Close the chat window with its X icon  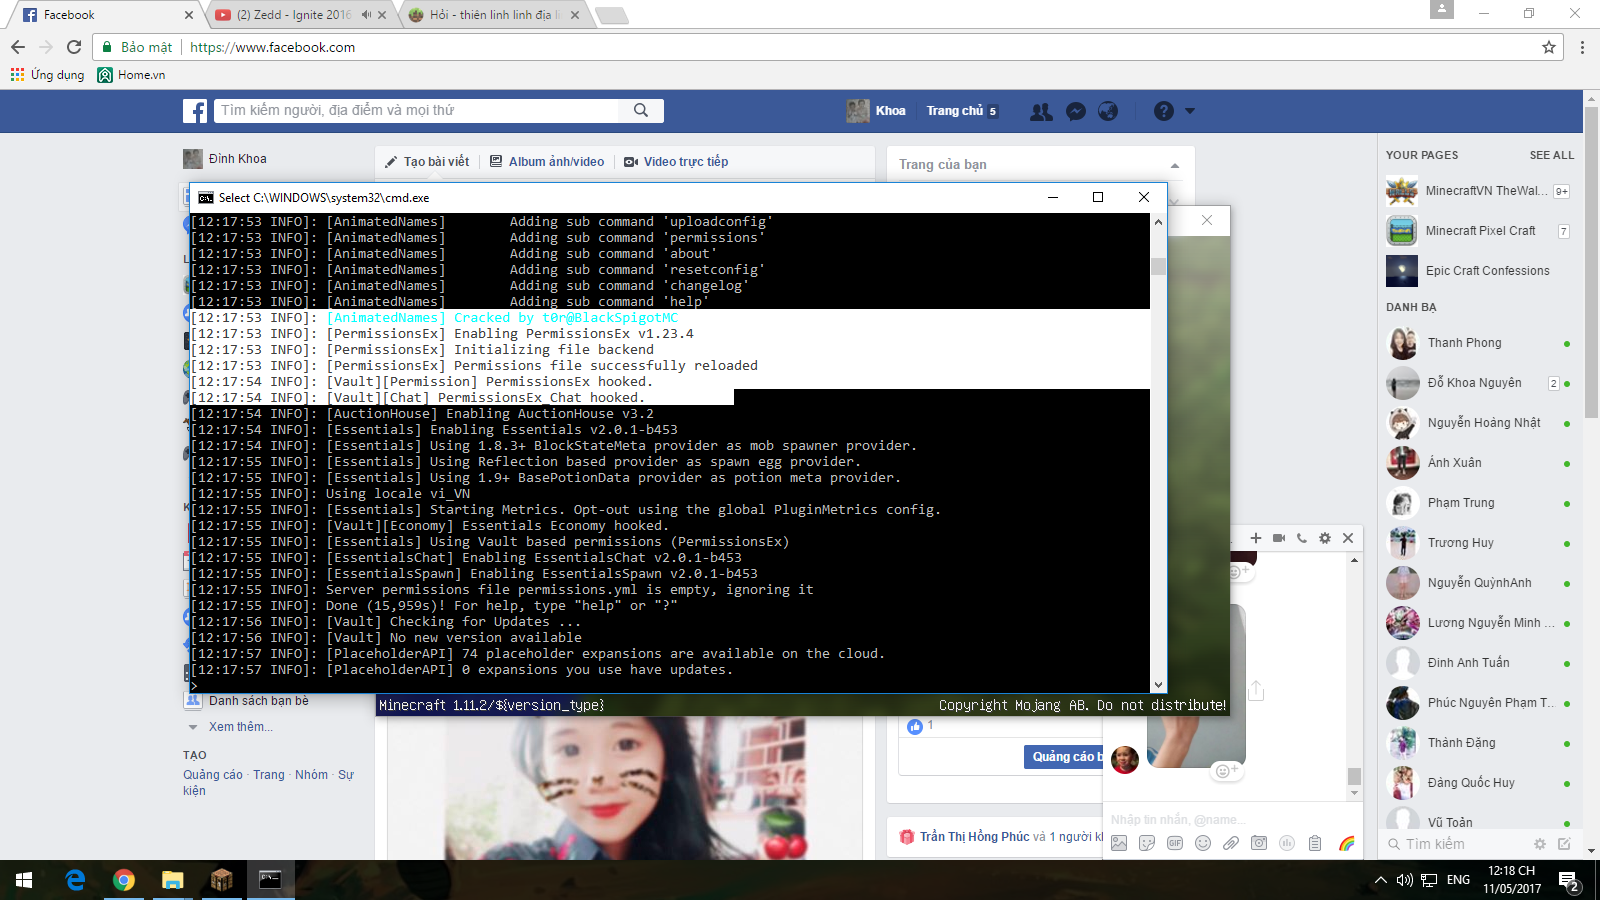pos(1348,538)
